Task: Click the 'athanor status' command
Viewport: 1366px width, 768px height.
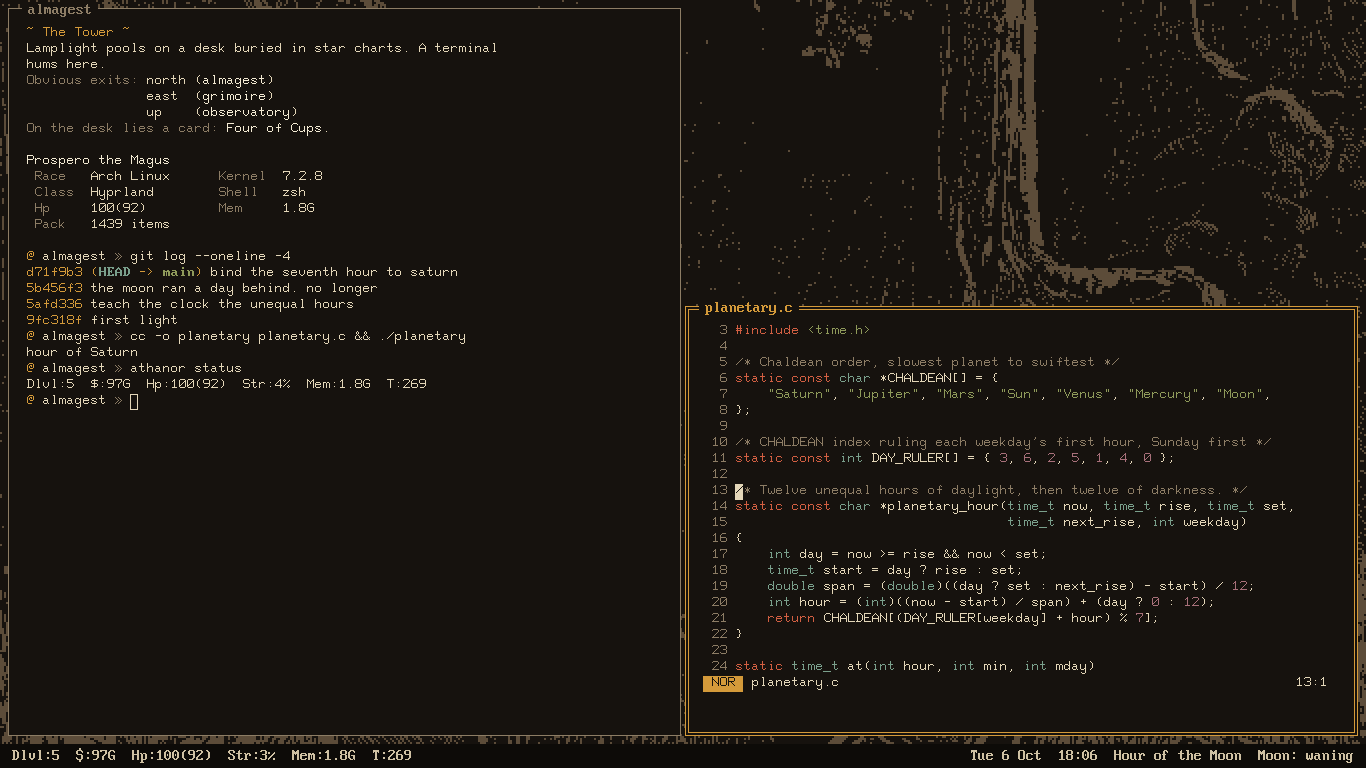Action: coord(186,368)
